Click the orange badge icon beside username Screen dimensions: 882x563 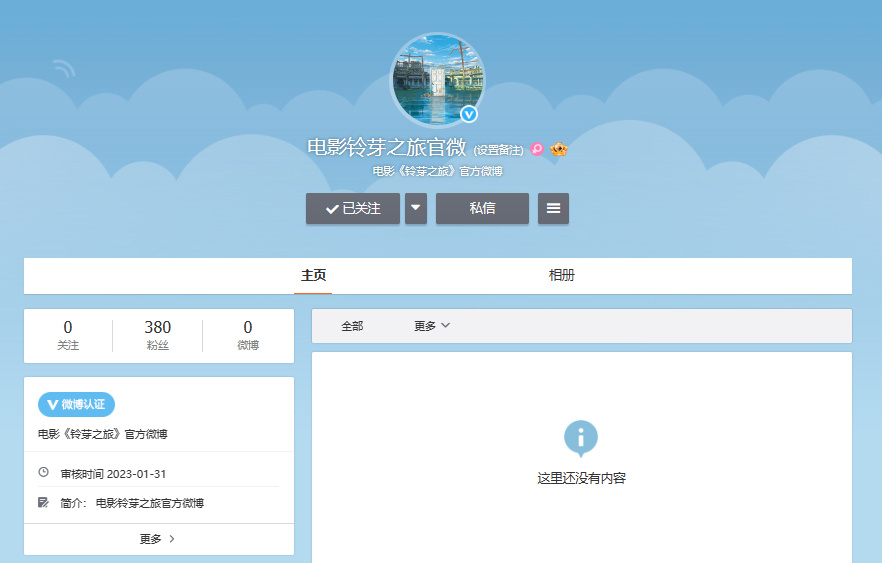[559, 149]
